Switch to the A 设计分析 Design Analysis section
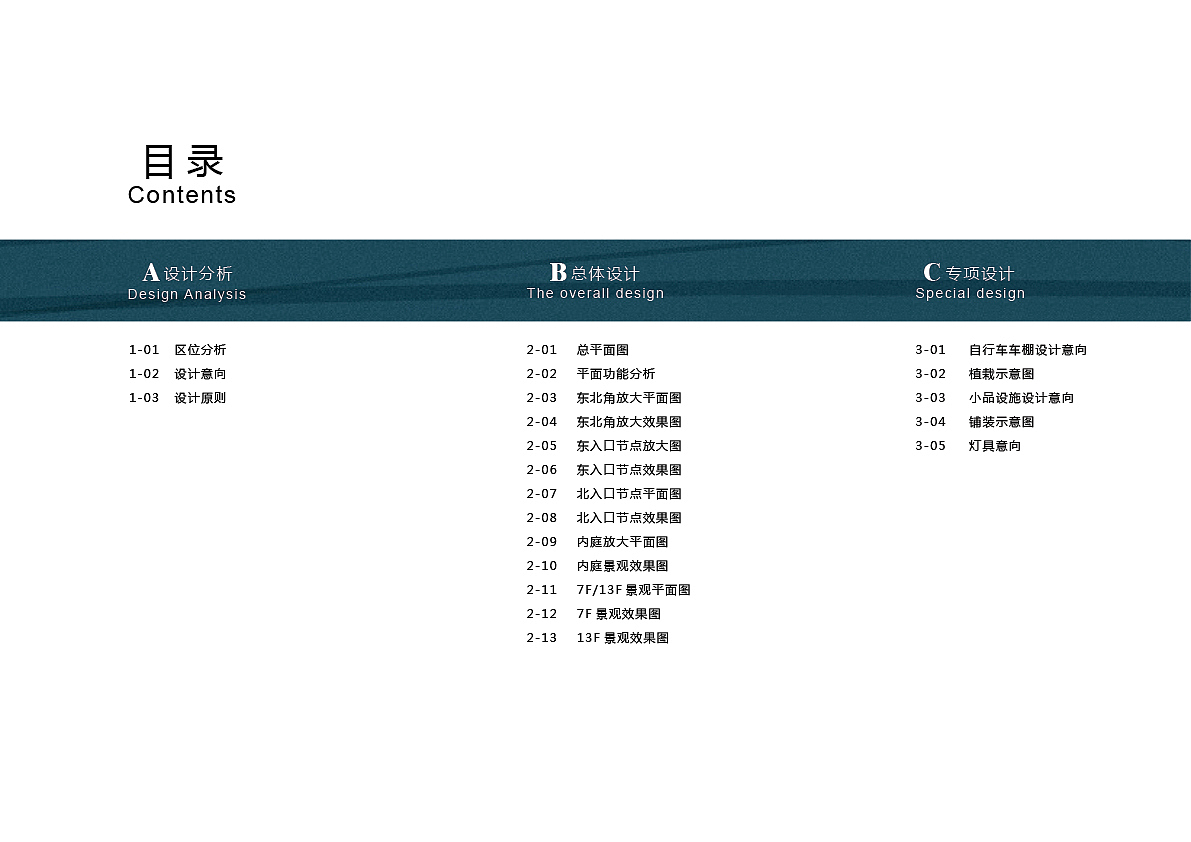This screenshot has width=1191, height=842. [187, 281]
